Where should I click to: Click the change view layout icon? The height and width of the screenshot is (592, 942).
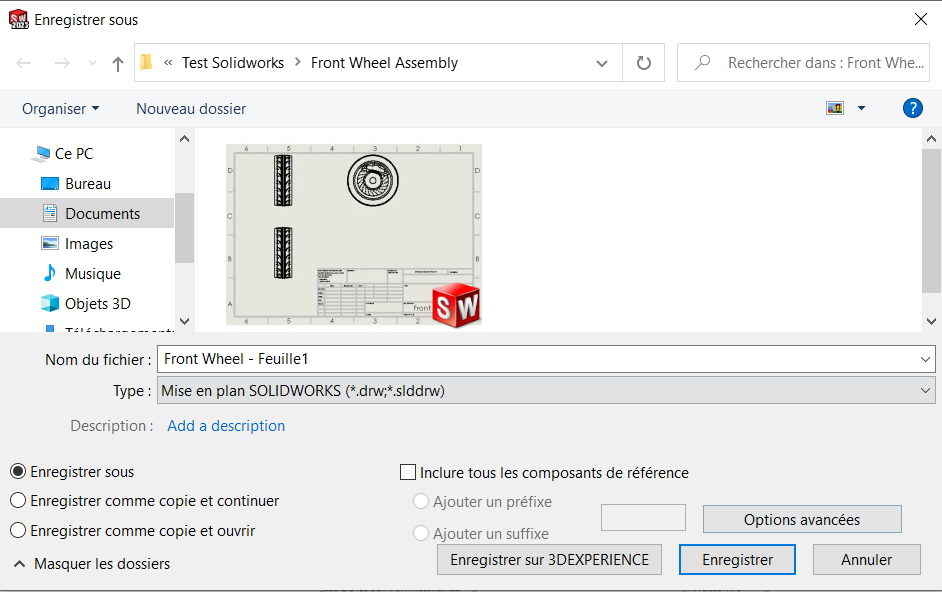835,108
